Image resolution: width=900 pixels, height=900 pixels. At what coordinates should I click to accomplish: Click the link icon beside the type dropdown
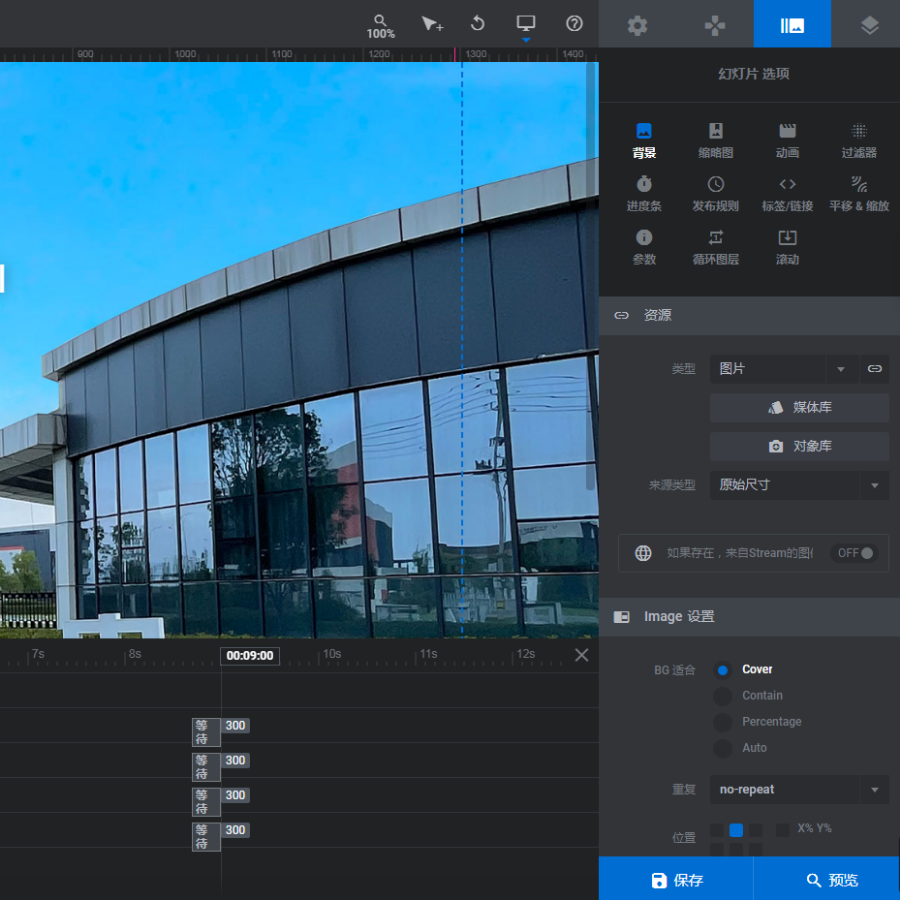click(874, 368)
